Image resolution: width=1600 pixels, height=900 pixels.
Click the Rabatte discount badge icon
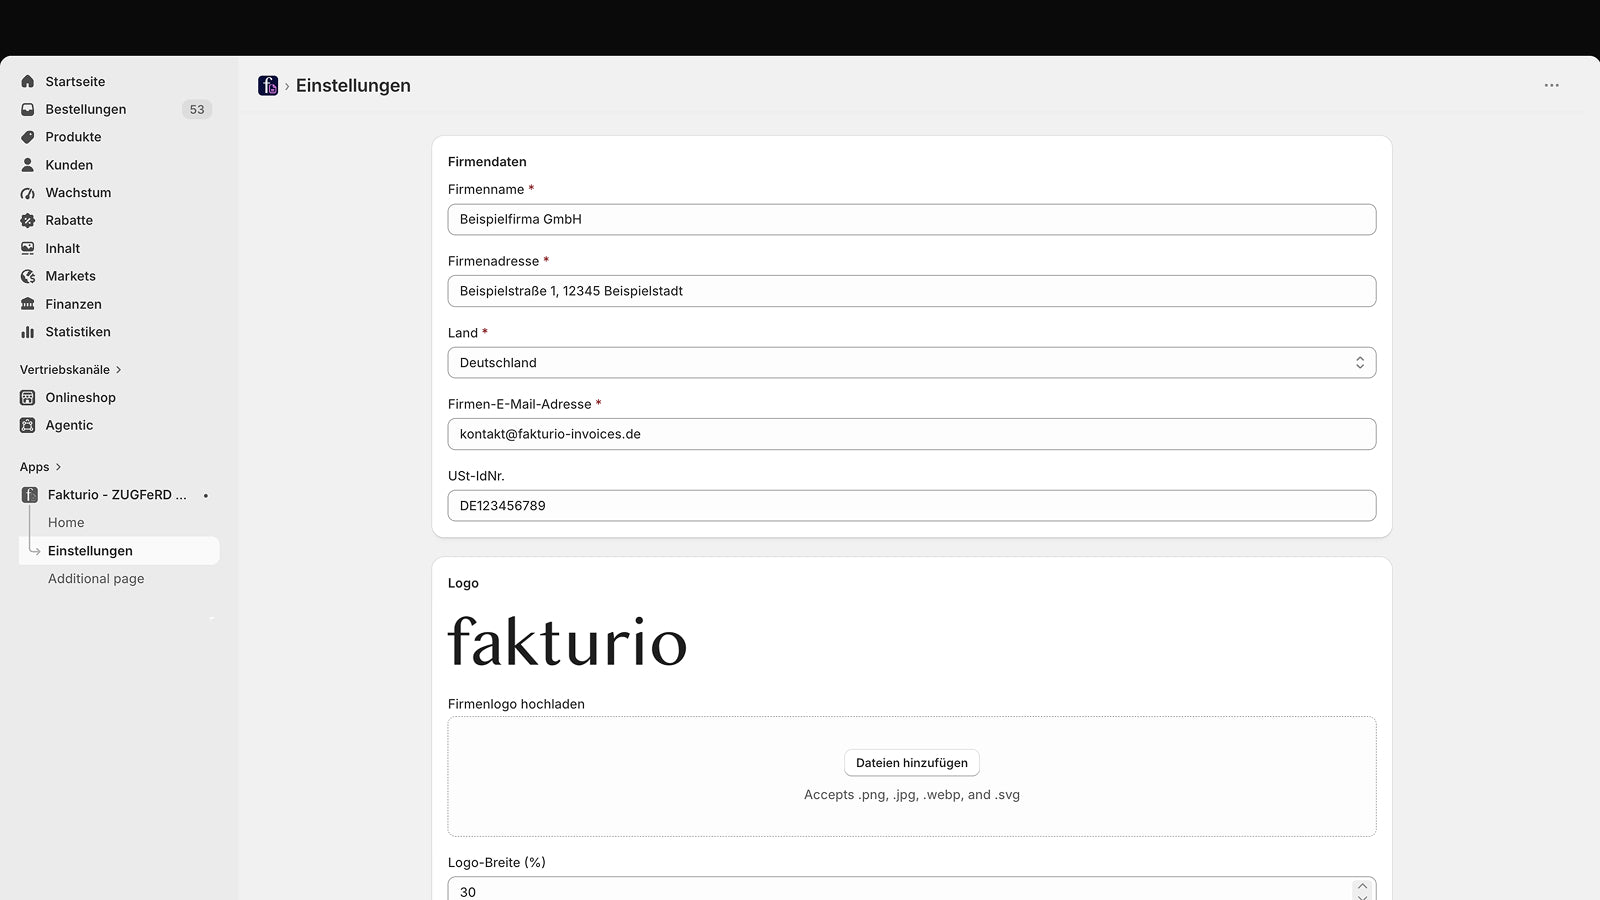pos(28,221)
